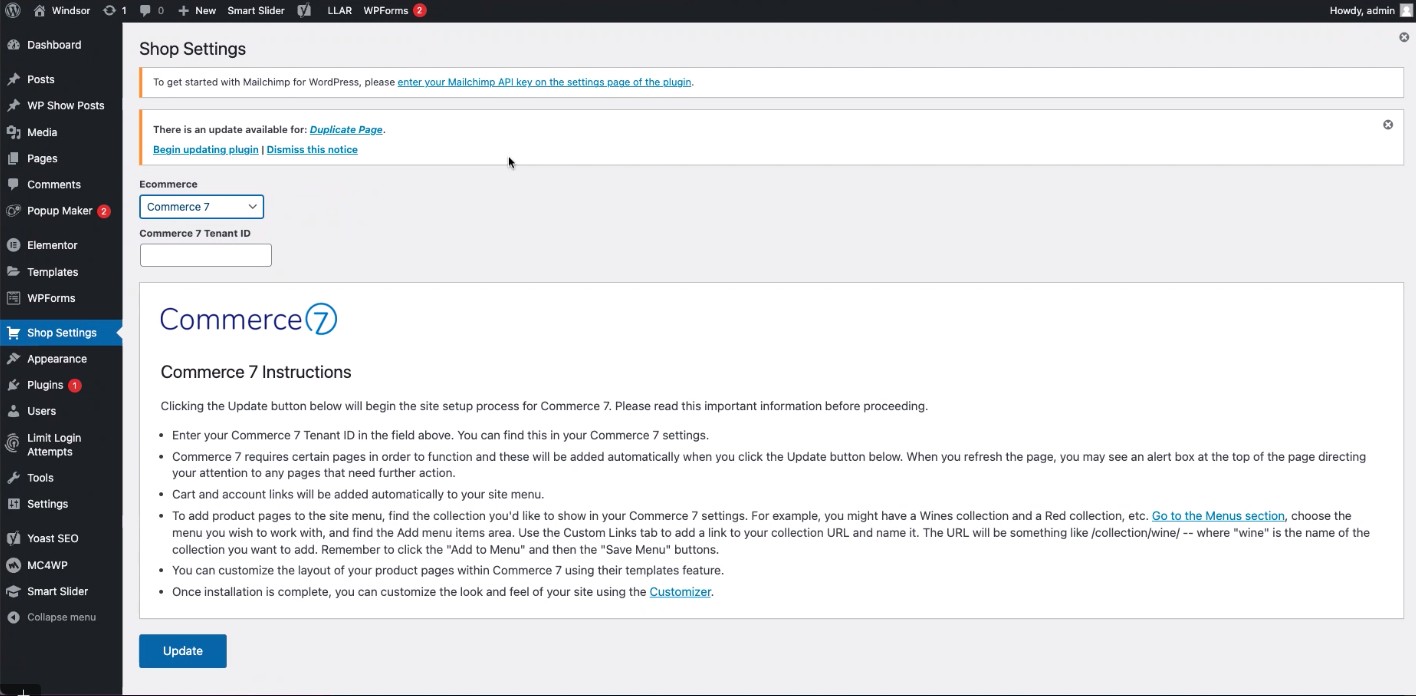This screenshot has width=1416, height=696.
Task: Open the comments bubble in admin bar
Action: click(146, 10)
